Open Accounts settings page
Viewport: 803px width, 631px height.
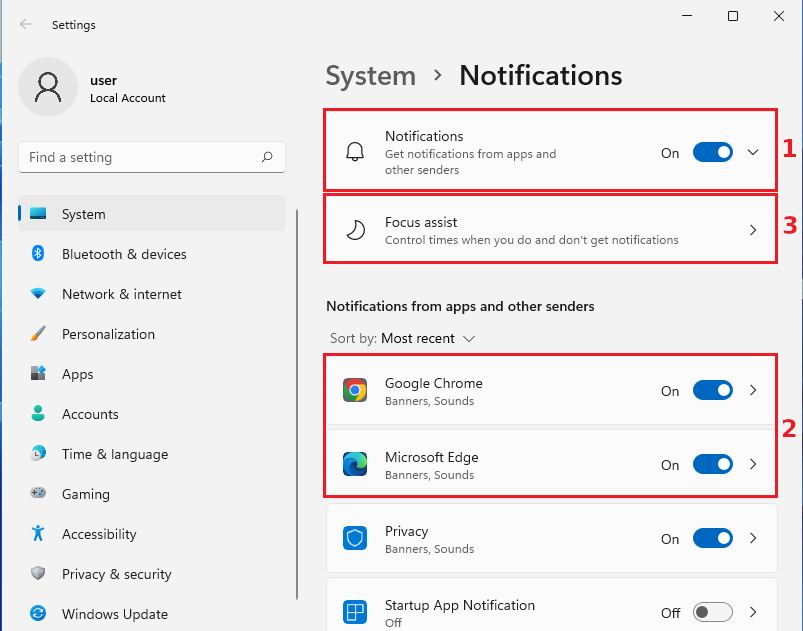tap(152, 413)
